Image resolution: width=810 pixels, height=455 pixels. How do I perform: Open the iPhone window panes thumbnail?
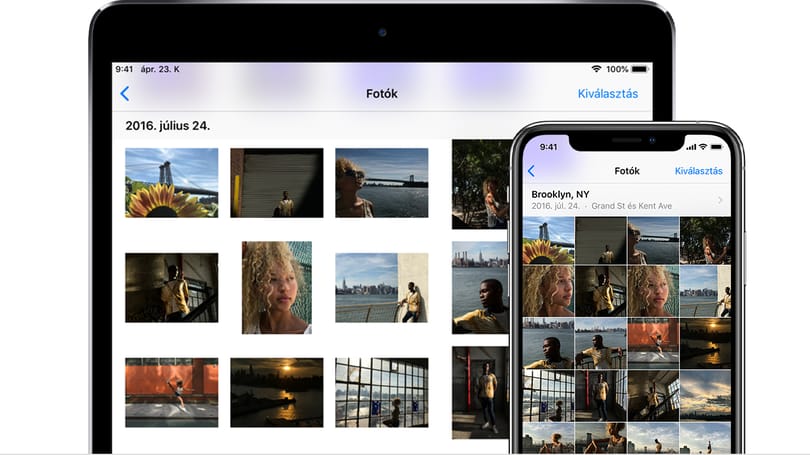click(549, 396)
